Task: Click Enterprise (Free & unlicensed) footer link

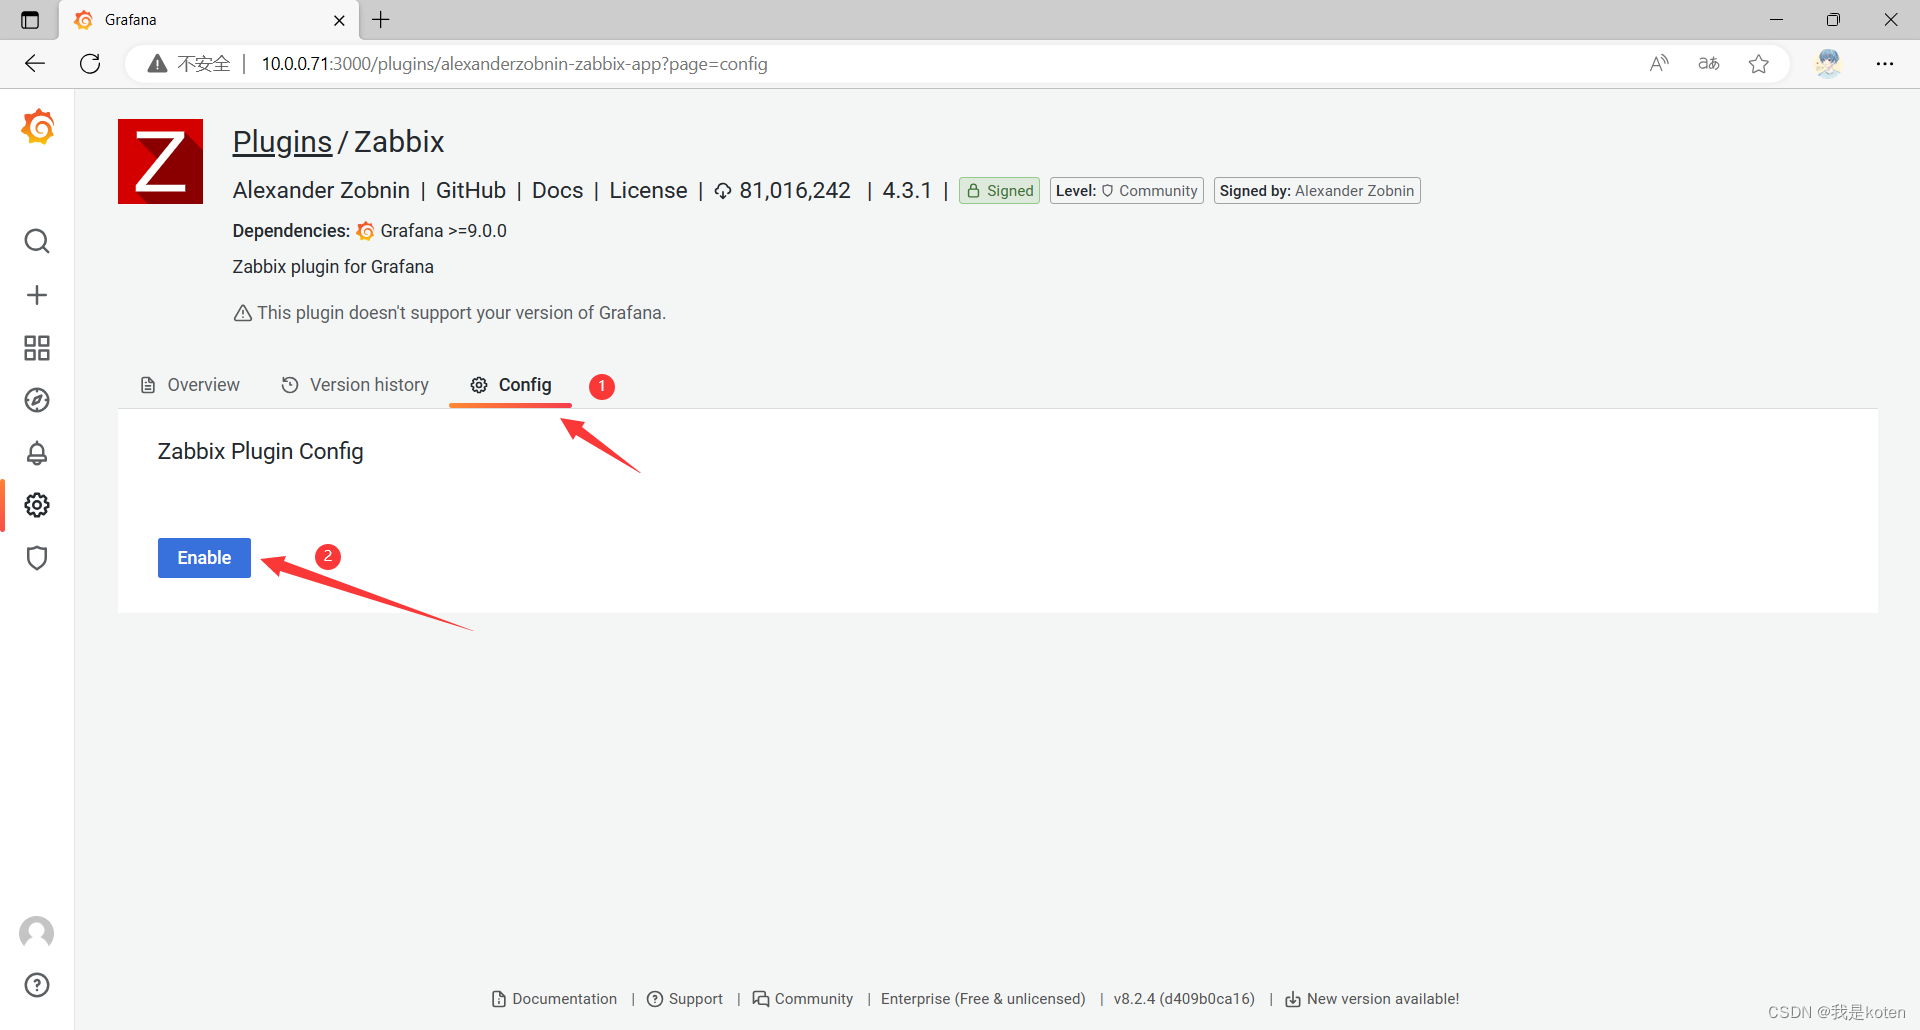Action: tap(983, 999)
